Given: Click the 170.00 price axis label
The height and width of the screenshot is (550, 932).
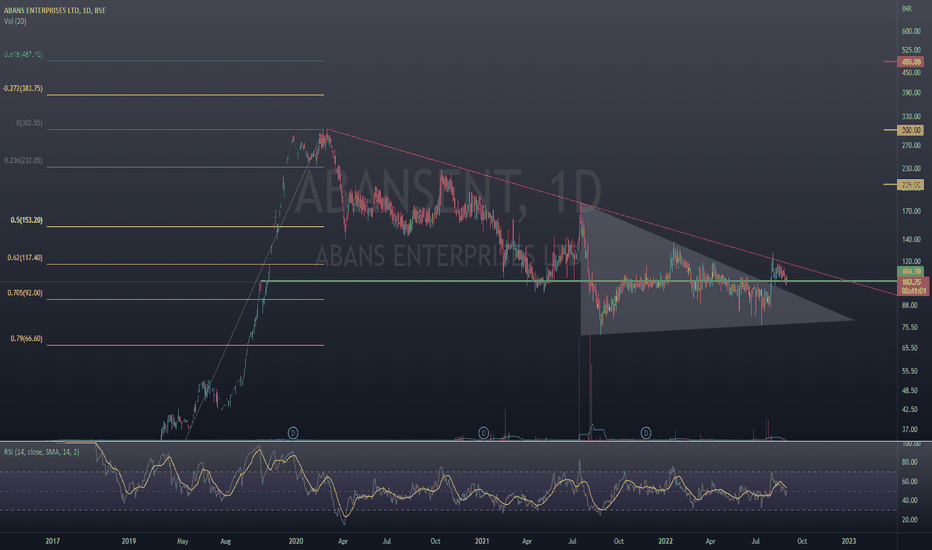Looking at the screenshot, I should tap(911, 211).
